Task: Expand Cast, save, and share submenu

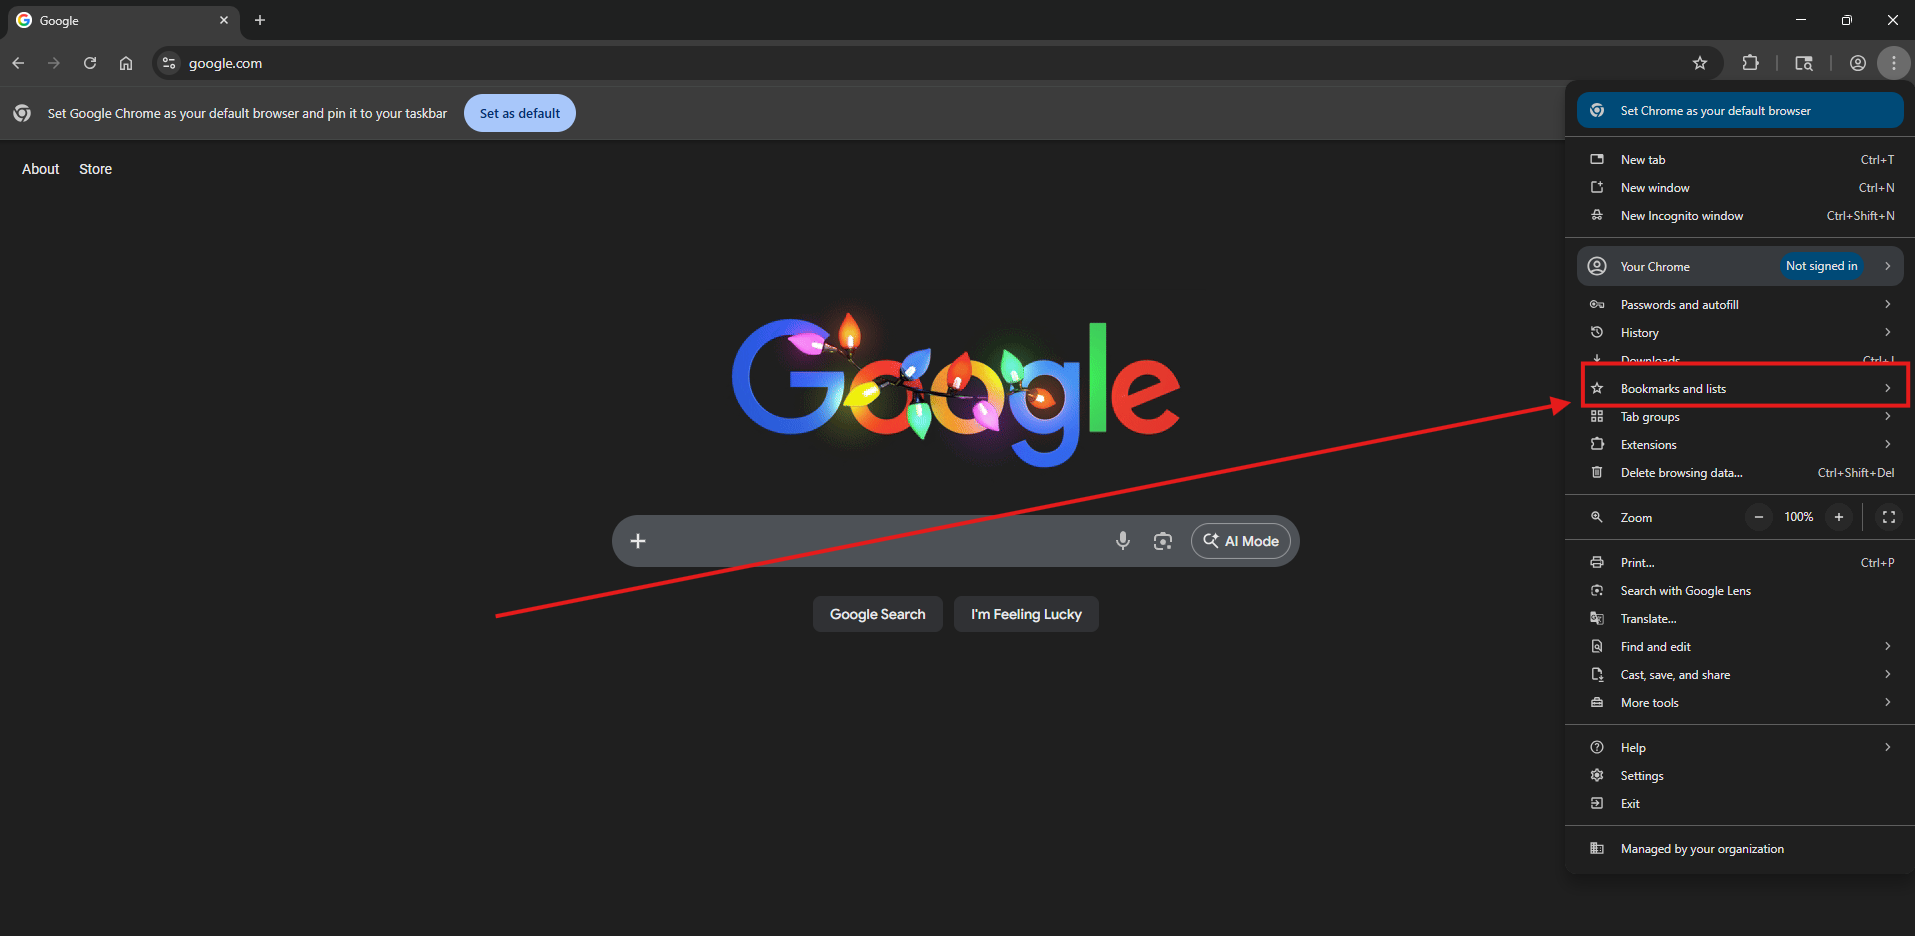Action: [1740, 675]
